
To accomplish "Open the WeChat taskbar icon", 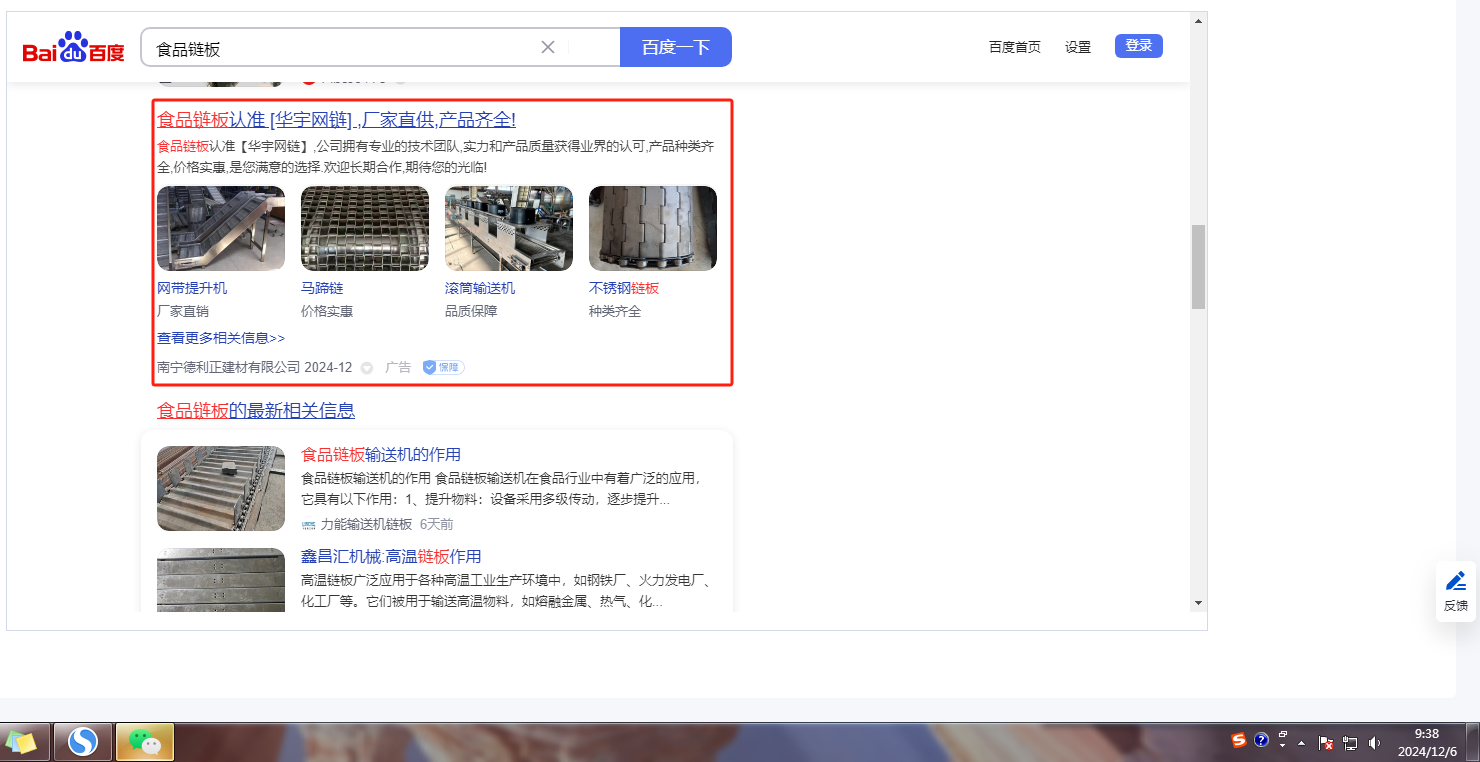I will click(145, 742).
